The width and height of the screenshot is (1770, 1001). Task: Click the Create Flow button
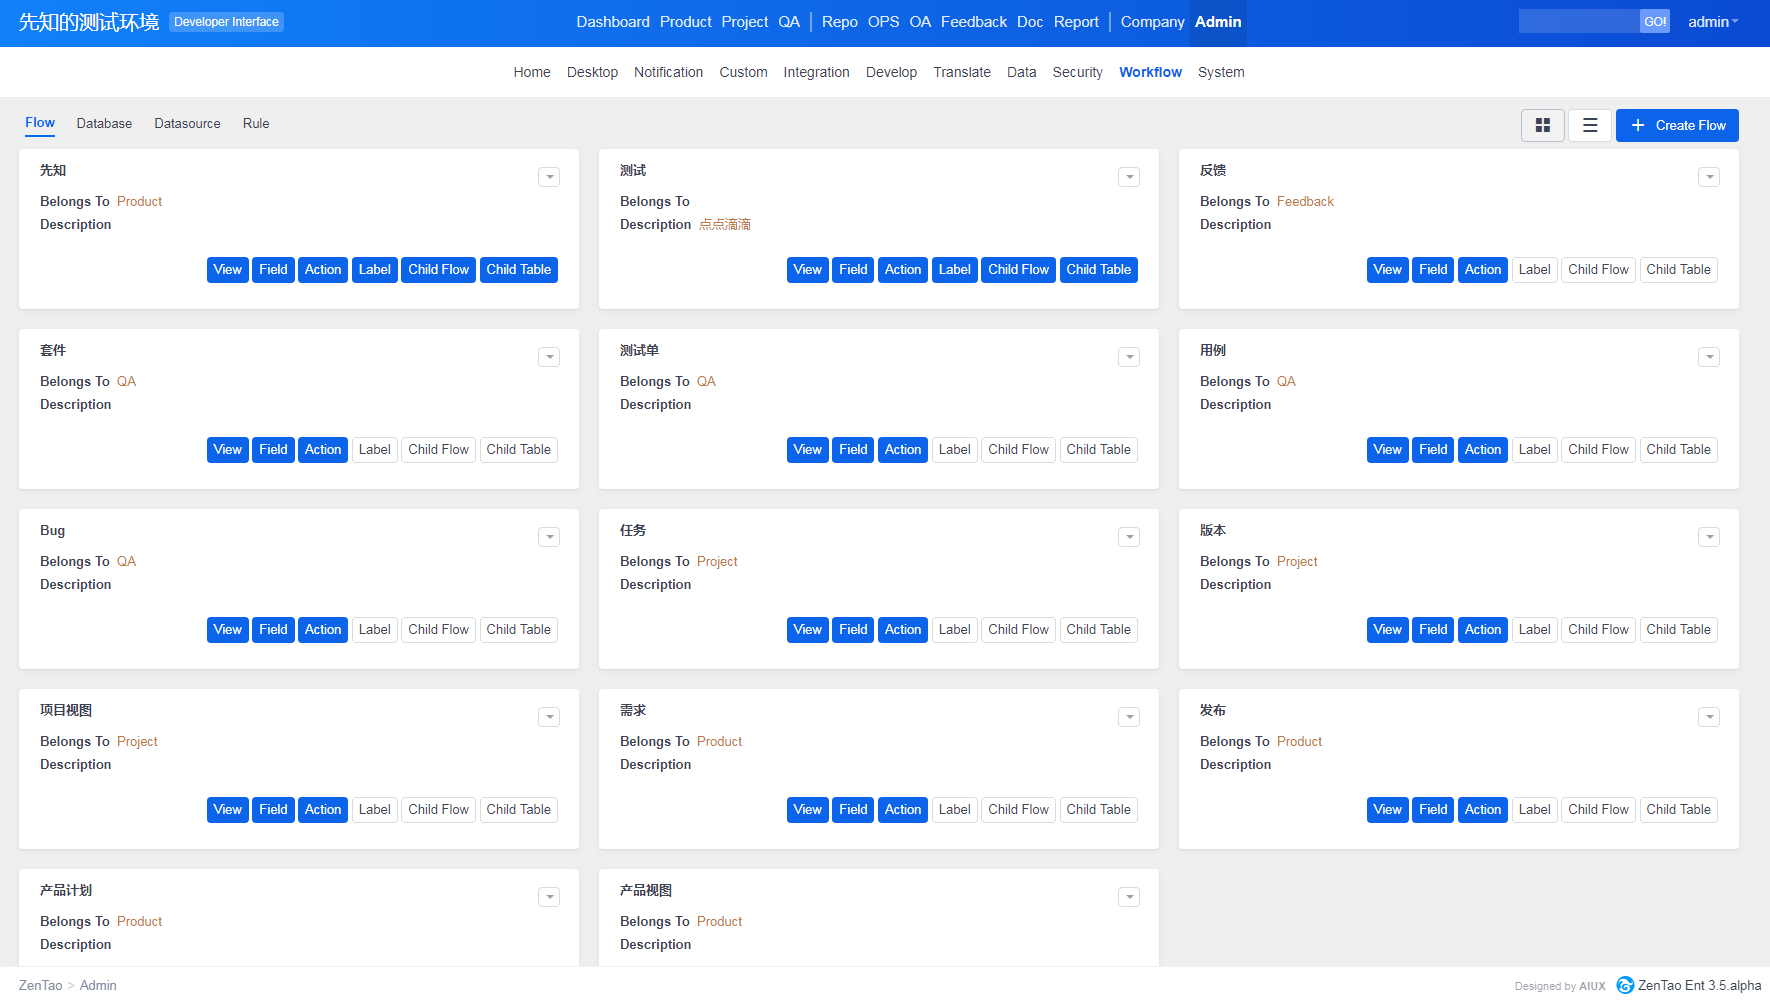(1677, 125)
